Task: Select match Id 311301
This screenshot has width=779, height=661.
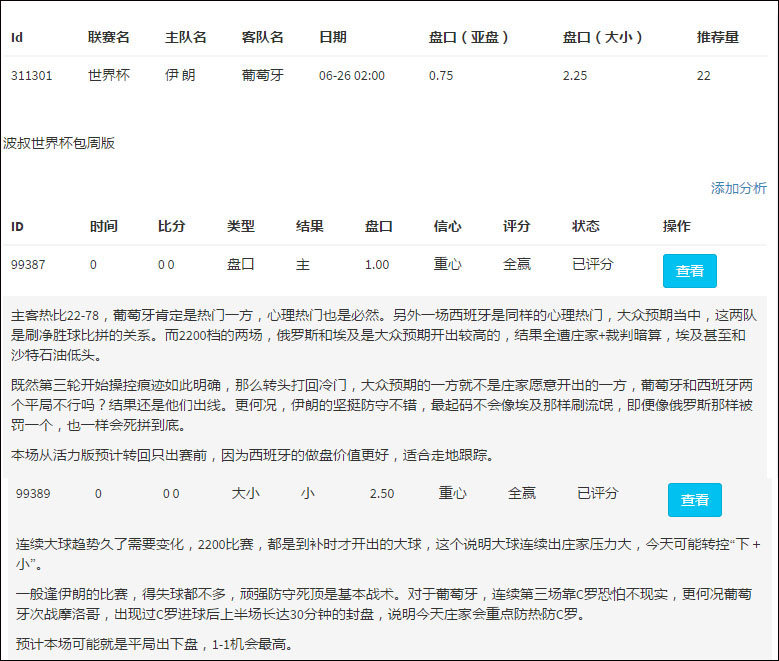Action: coord(31,76)
